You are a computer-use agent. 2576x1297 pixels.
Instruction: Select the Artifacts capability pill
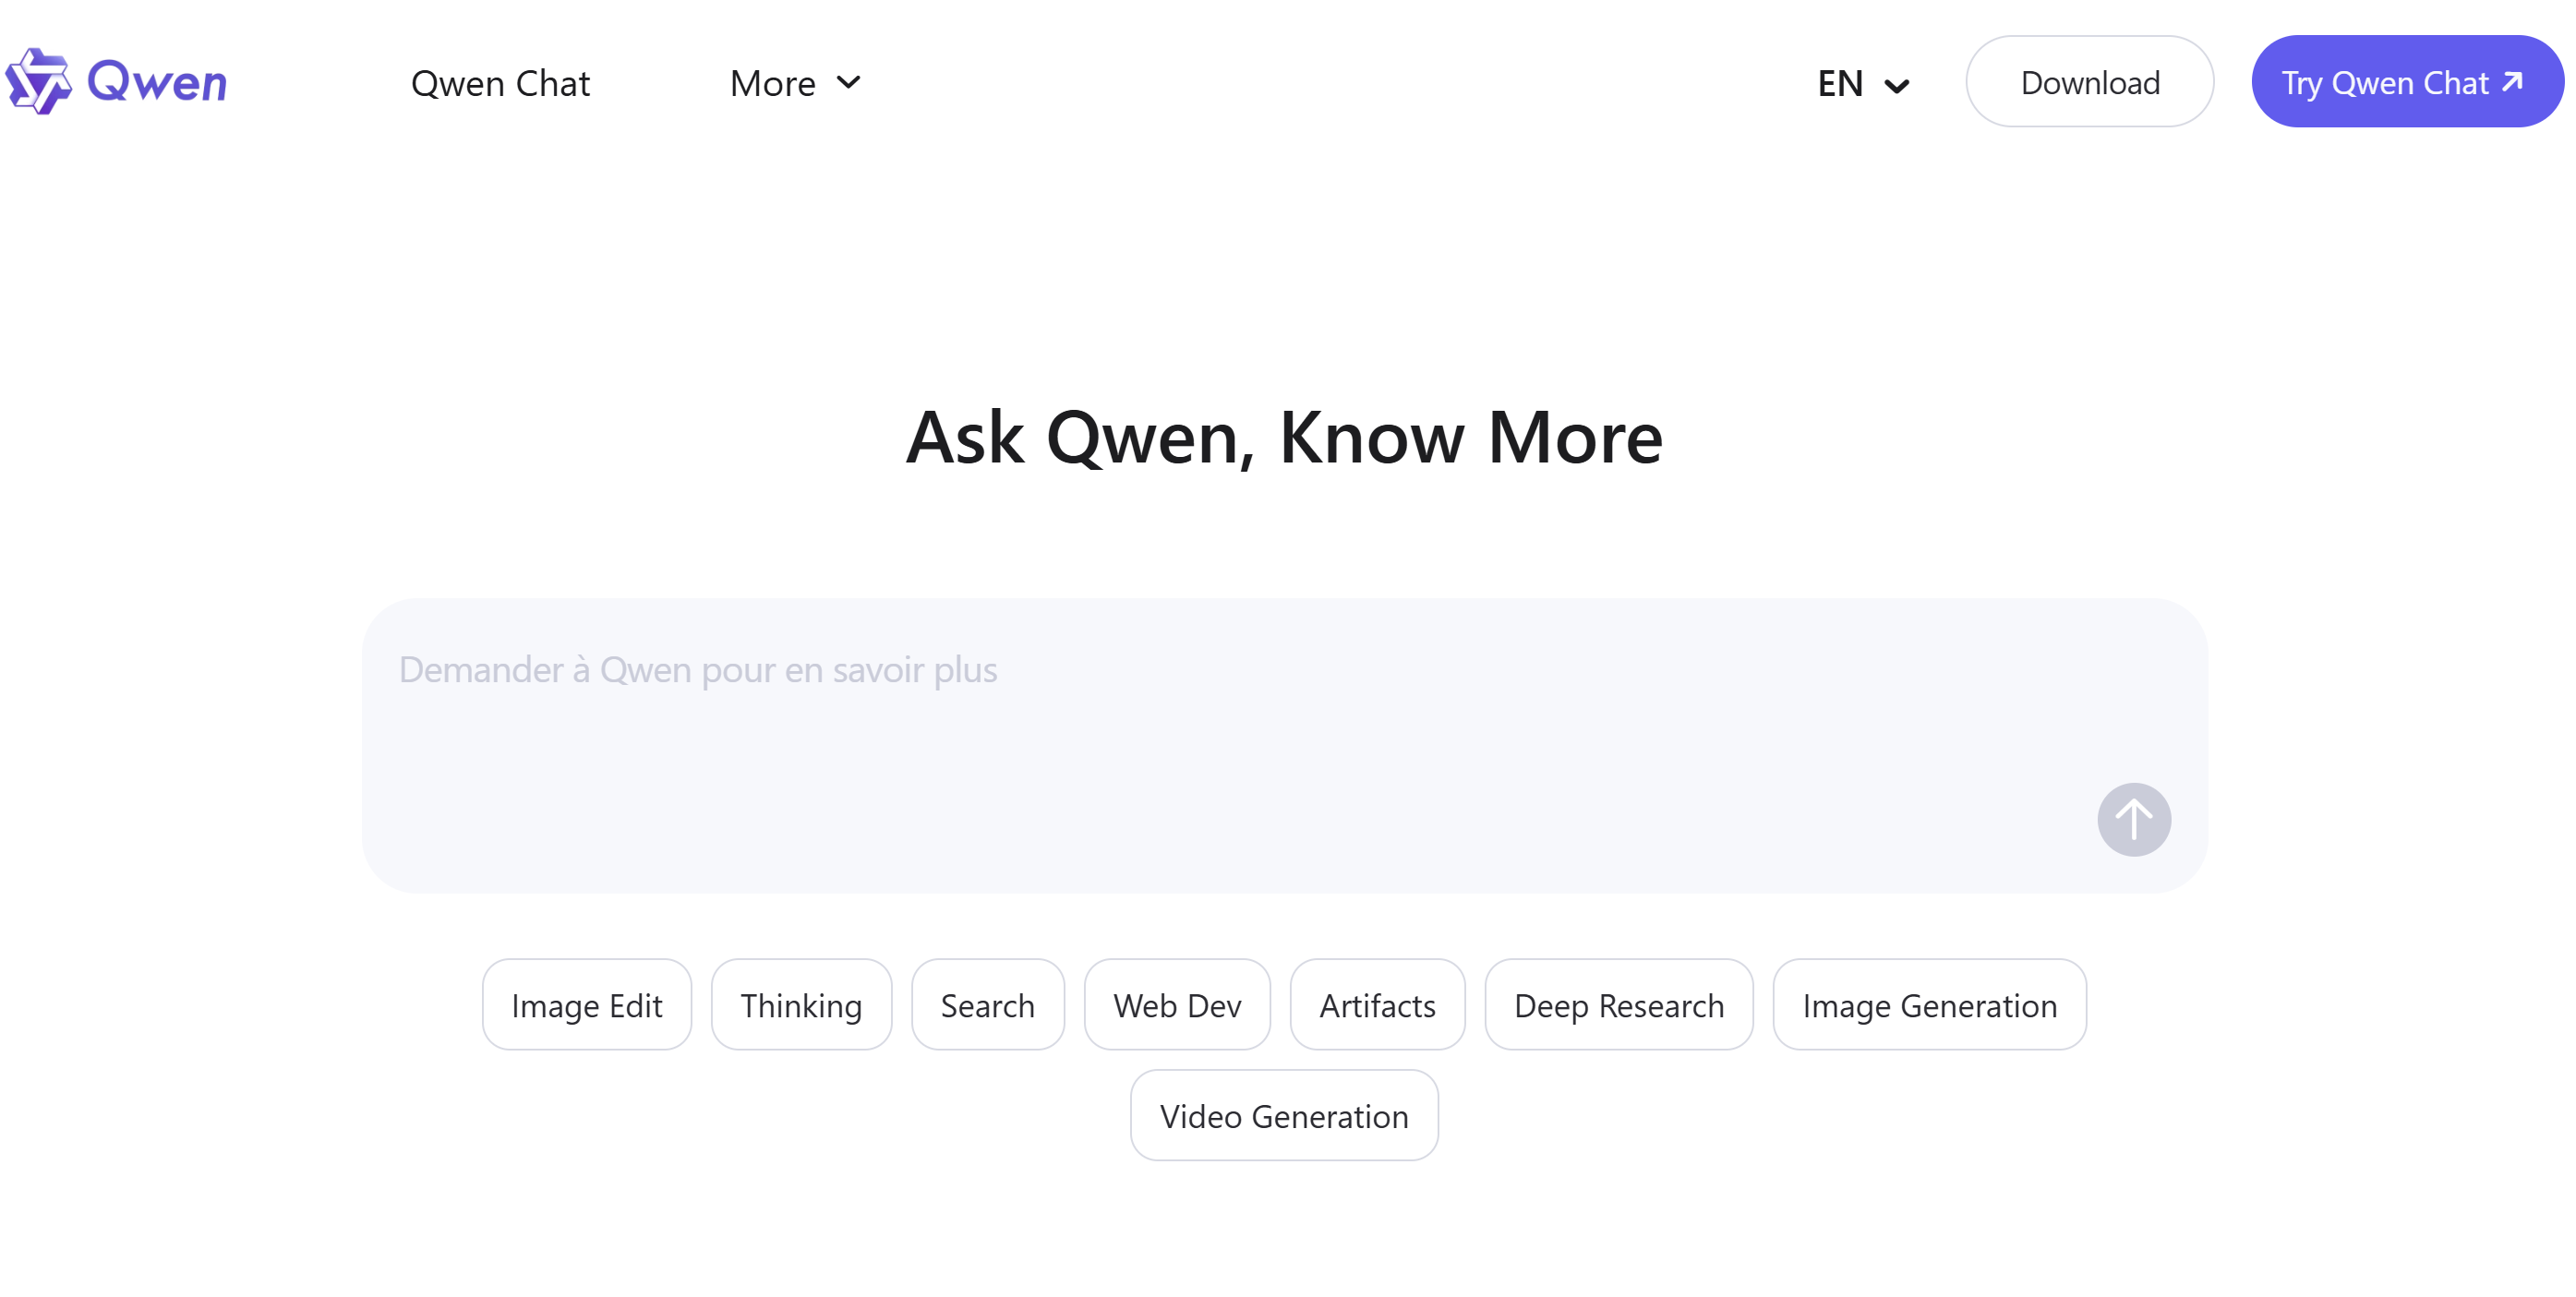1377,1004
